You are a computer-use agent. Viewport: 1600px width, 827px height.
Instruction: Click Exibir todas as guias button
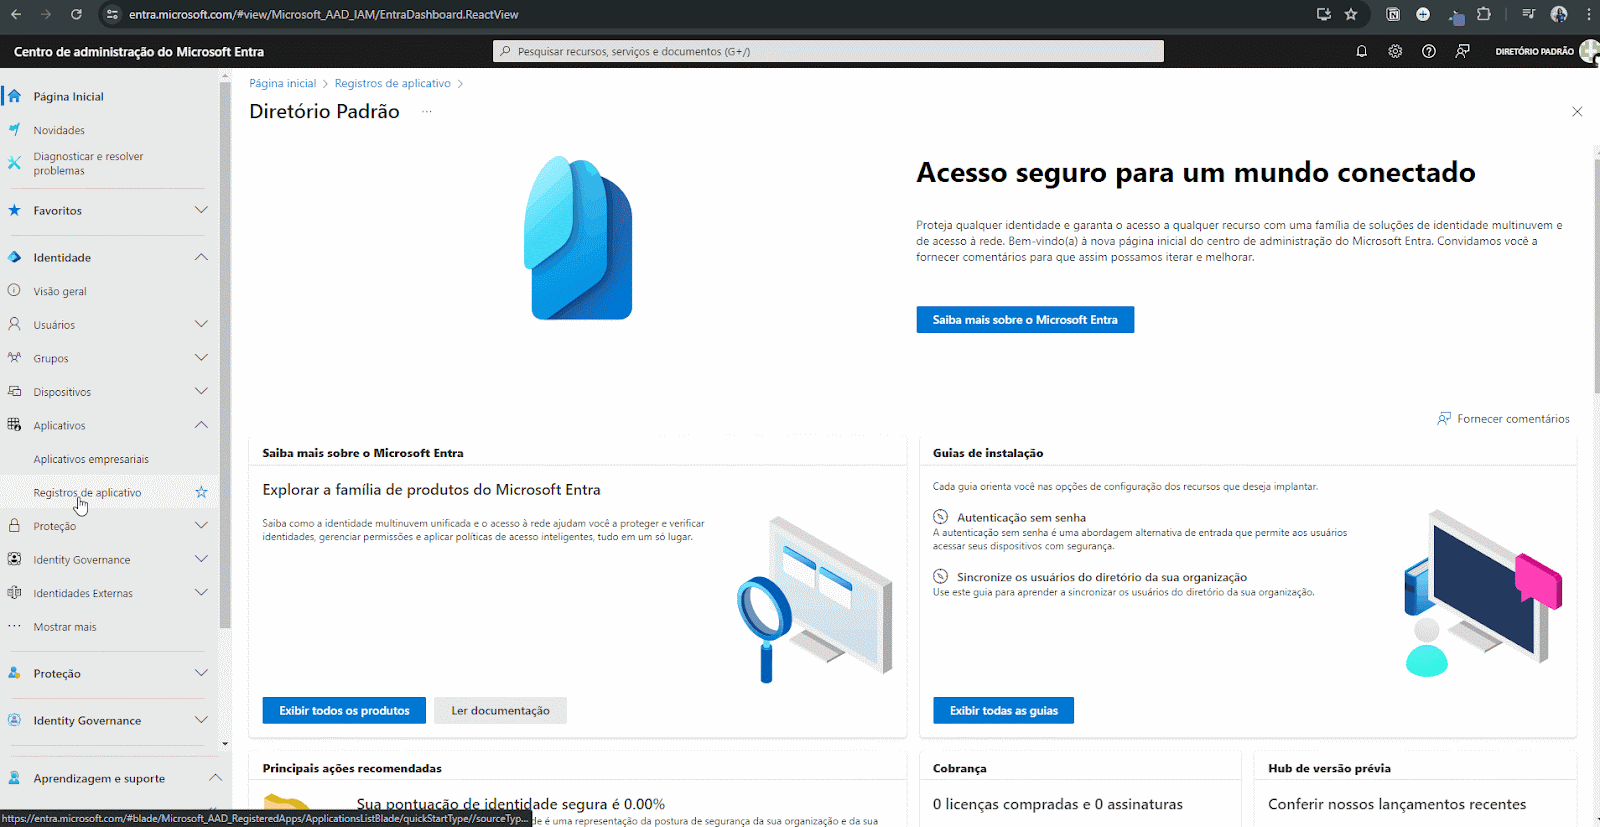click(1003, 710)
